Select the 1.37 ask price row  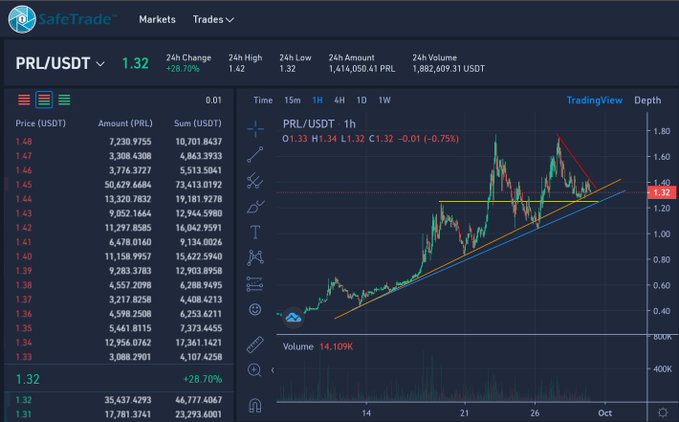(x=119, y=299)
